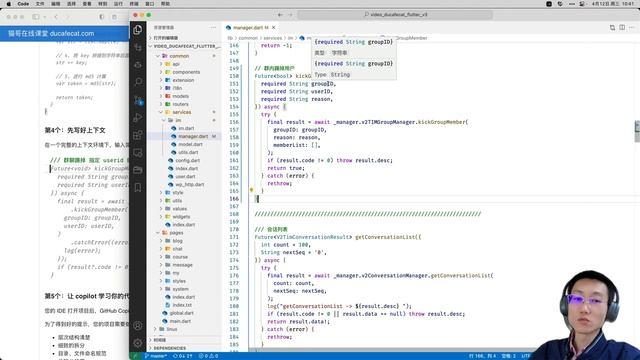Click line number 170 in gutter
The height and width of the screenshot is (360, 640).
tap(234, 229)
